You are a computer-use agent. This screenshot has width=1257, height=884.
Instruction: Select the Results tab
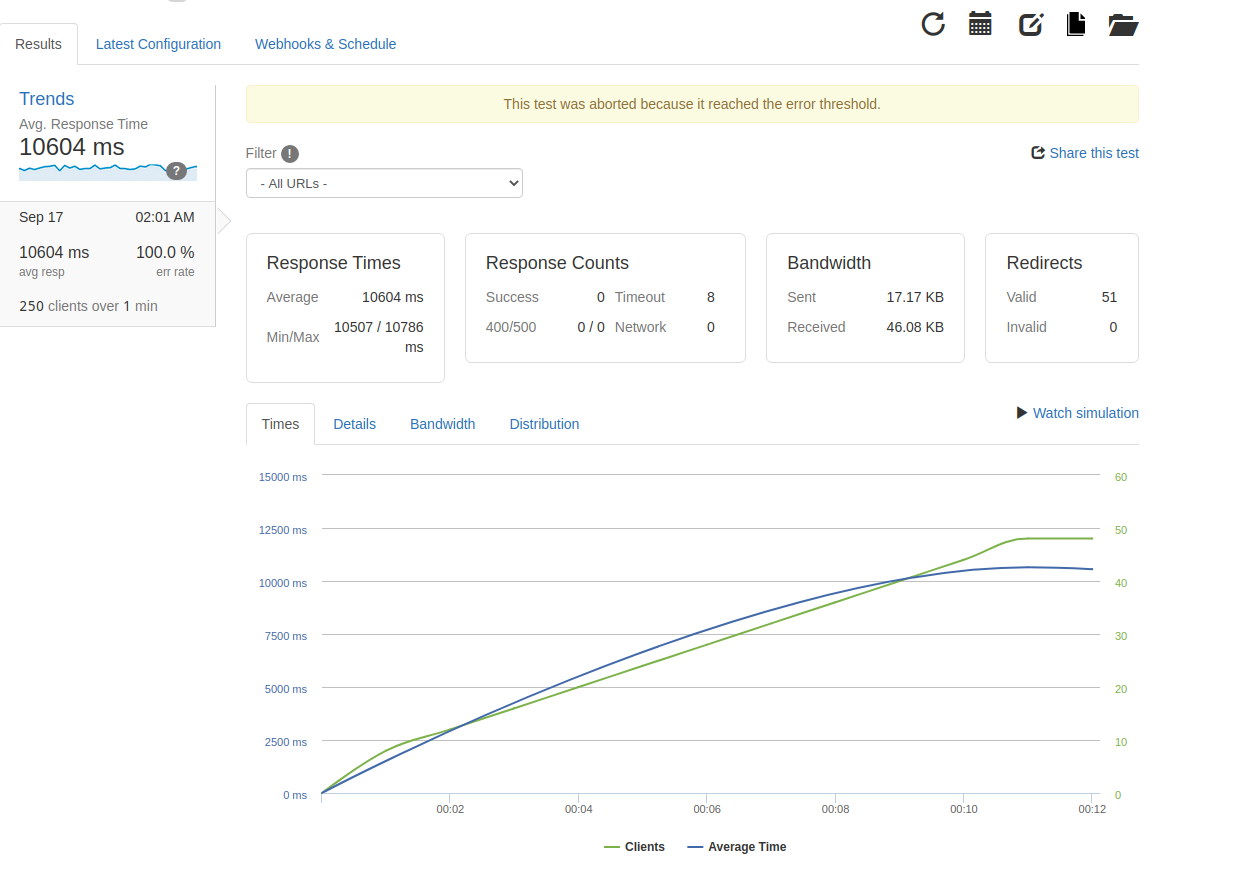pyautogui.click(x=39, y=44)
